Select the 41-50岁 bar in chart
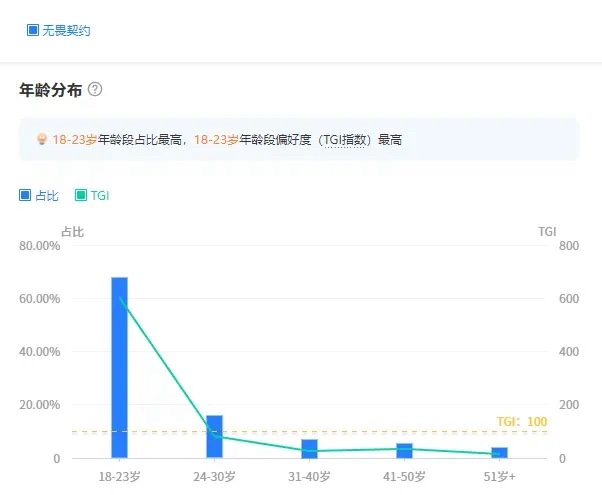The height and width of the screenshot is (495, 602). [404, 451]
